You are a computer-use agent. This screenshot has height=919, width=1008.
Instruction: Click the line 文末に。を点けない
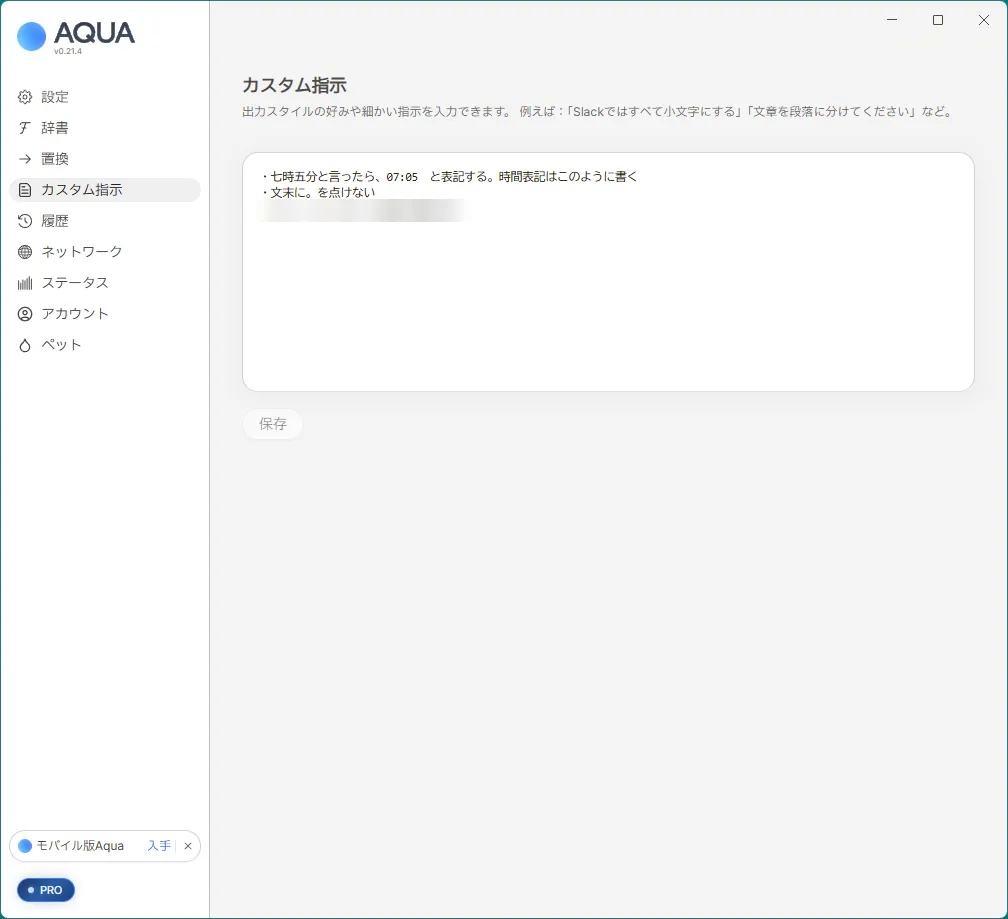click(x=318, y=193)
